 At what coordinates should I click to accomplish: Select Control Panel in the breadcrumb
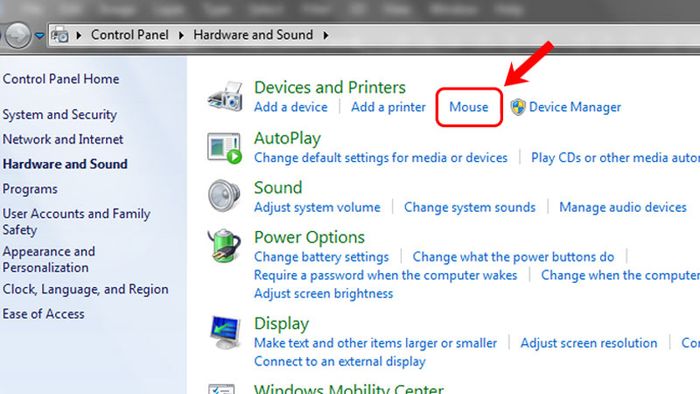pos(129,35)
